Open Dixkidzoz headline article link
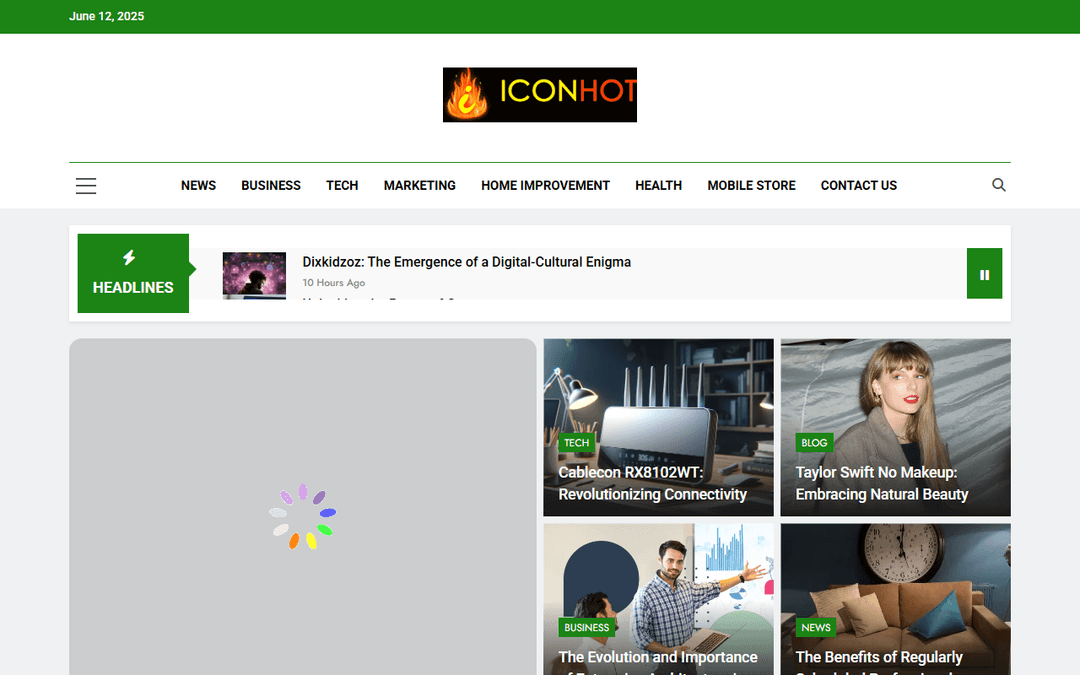1080x675 pixels. 466,262
